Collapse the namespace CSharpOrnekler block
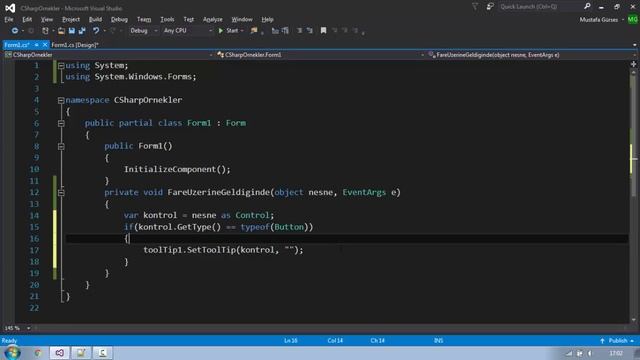Image resolution: width=640 pixels, height=360 pixels. pyautogui.click(x=61, y=100)
